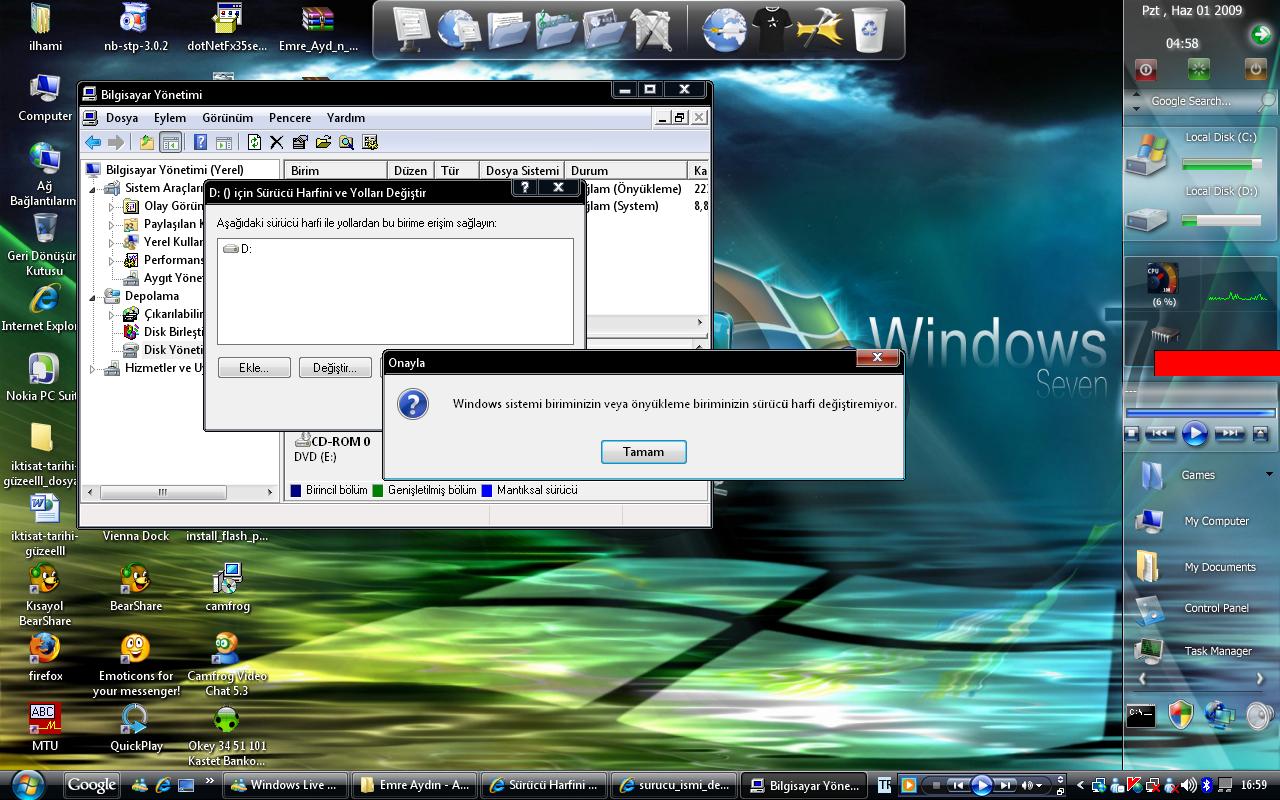Open the Dosya menu

122,118
